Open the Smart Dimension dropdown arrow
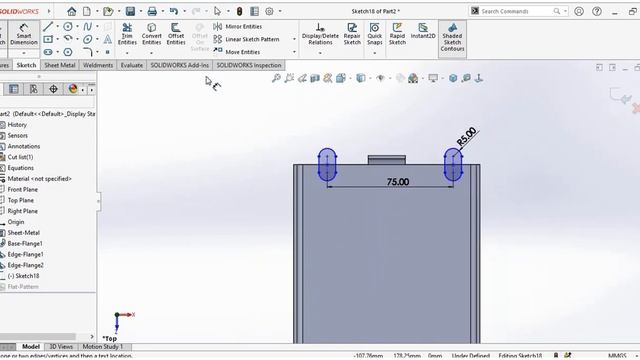Image resolution: width=640 pixels, height=360 pixels. (x=24, y=53)
